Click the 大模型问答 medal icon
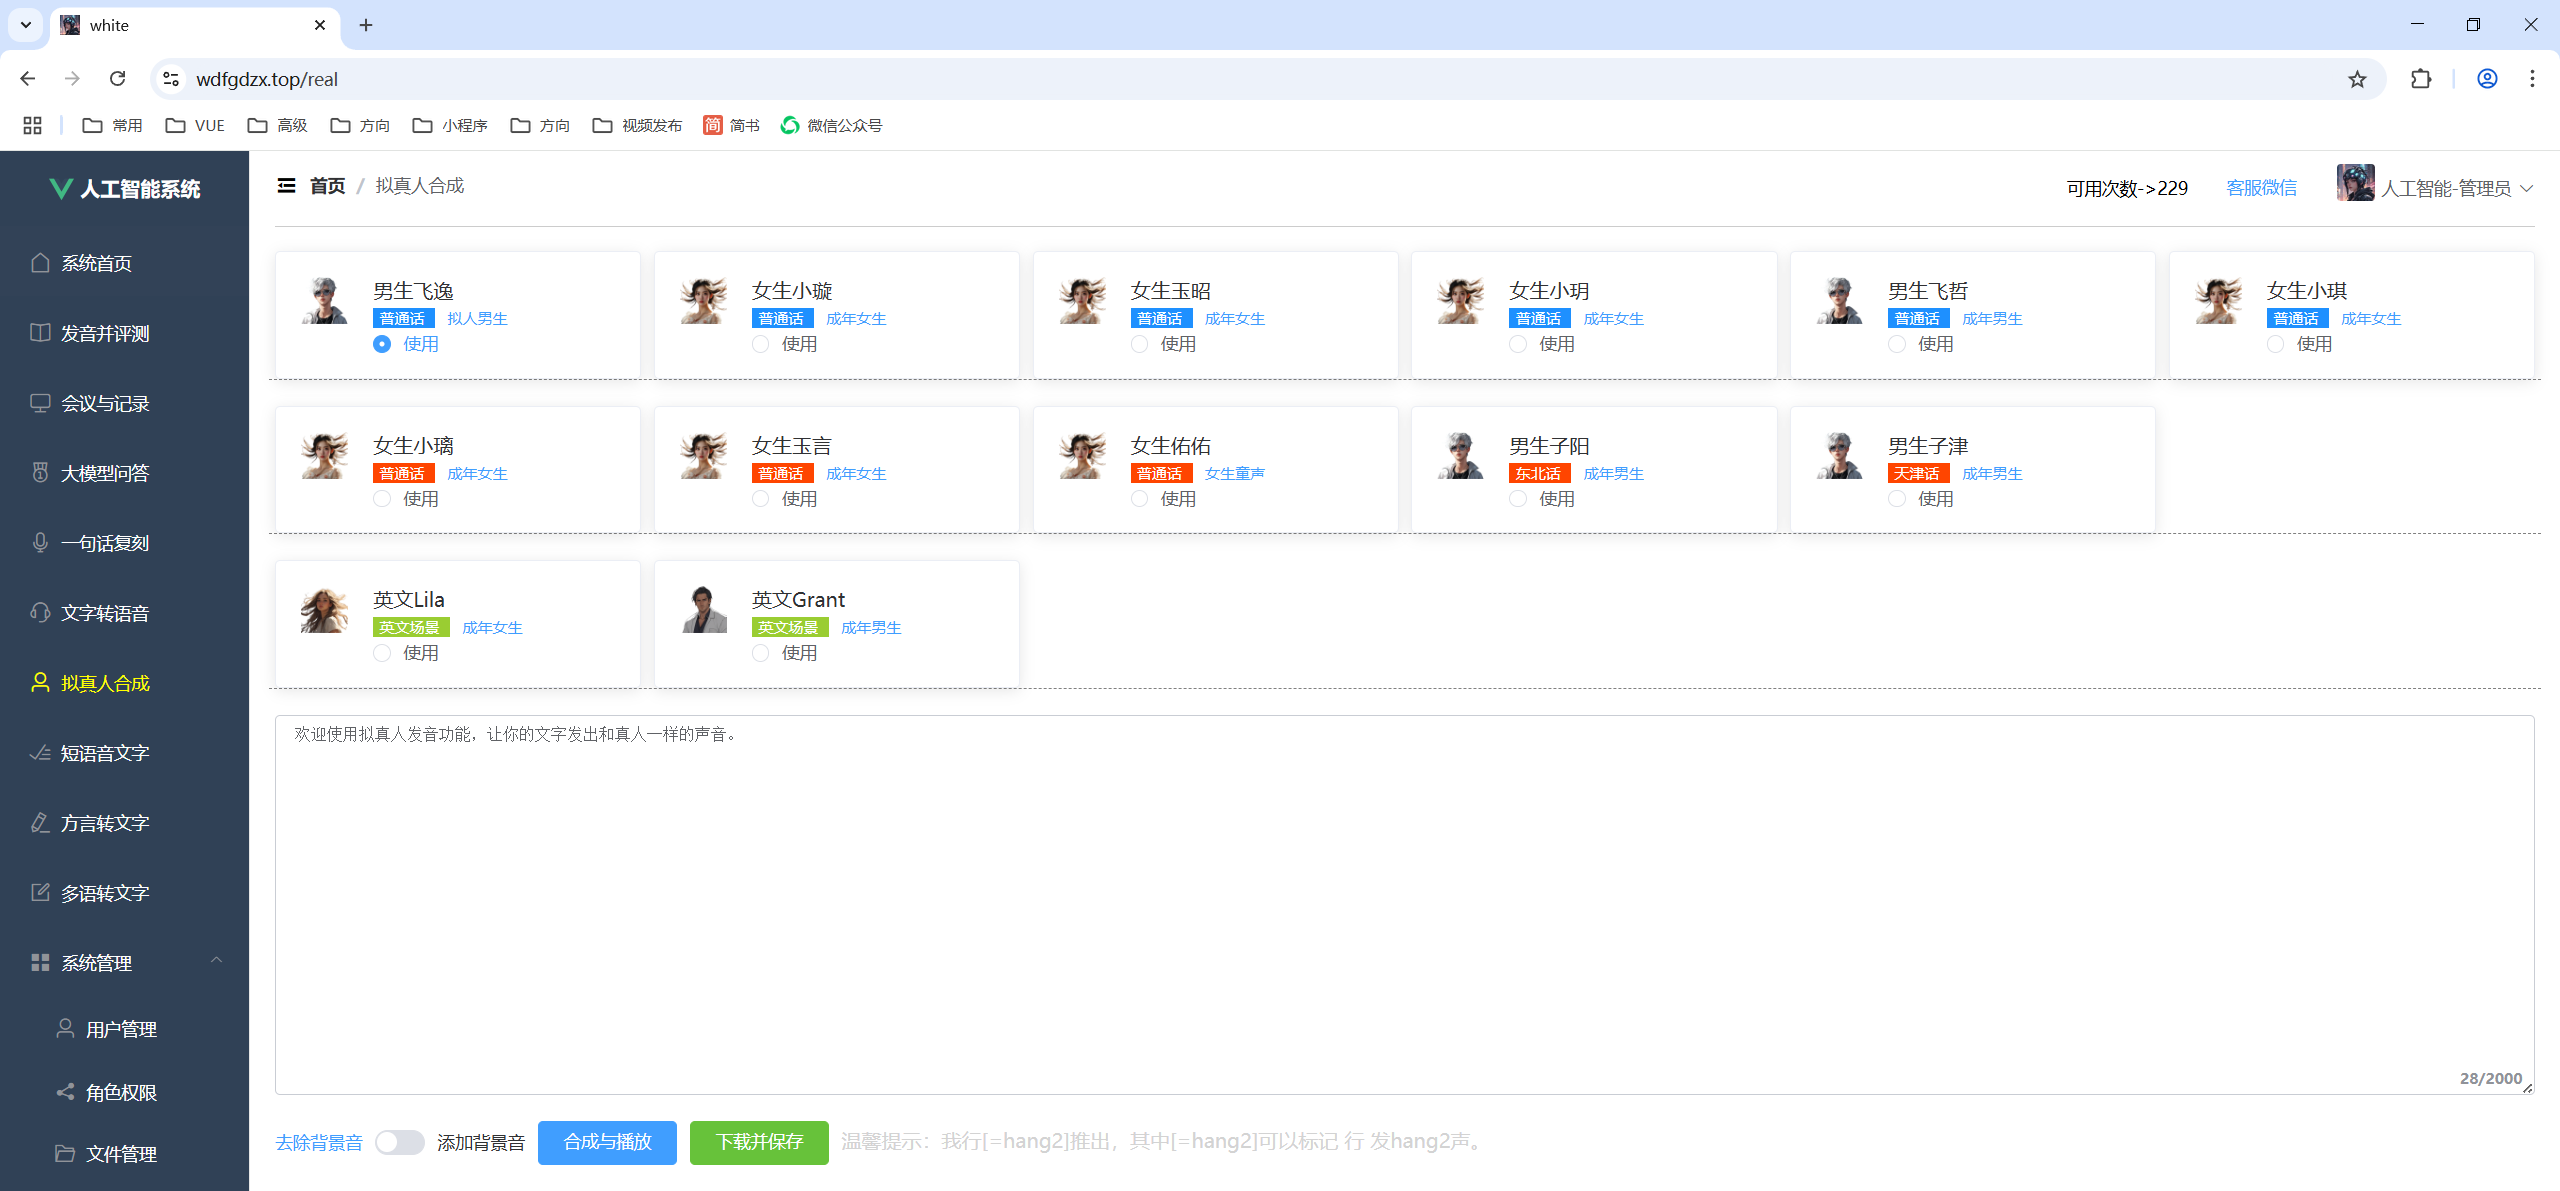Screen dimensions: 2560x1191 [40, 473]
